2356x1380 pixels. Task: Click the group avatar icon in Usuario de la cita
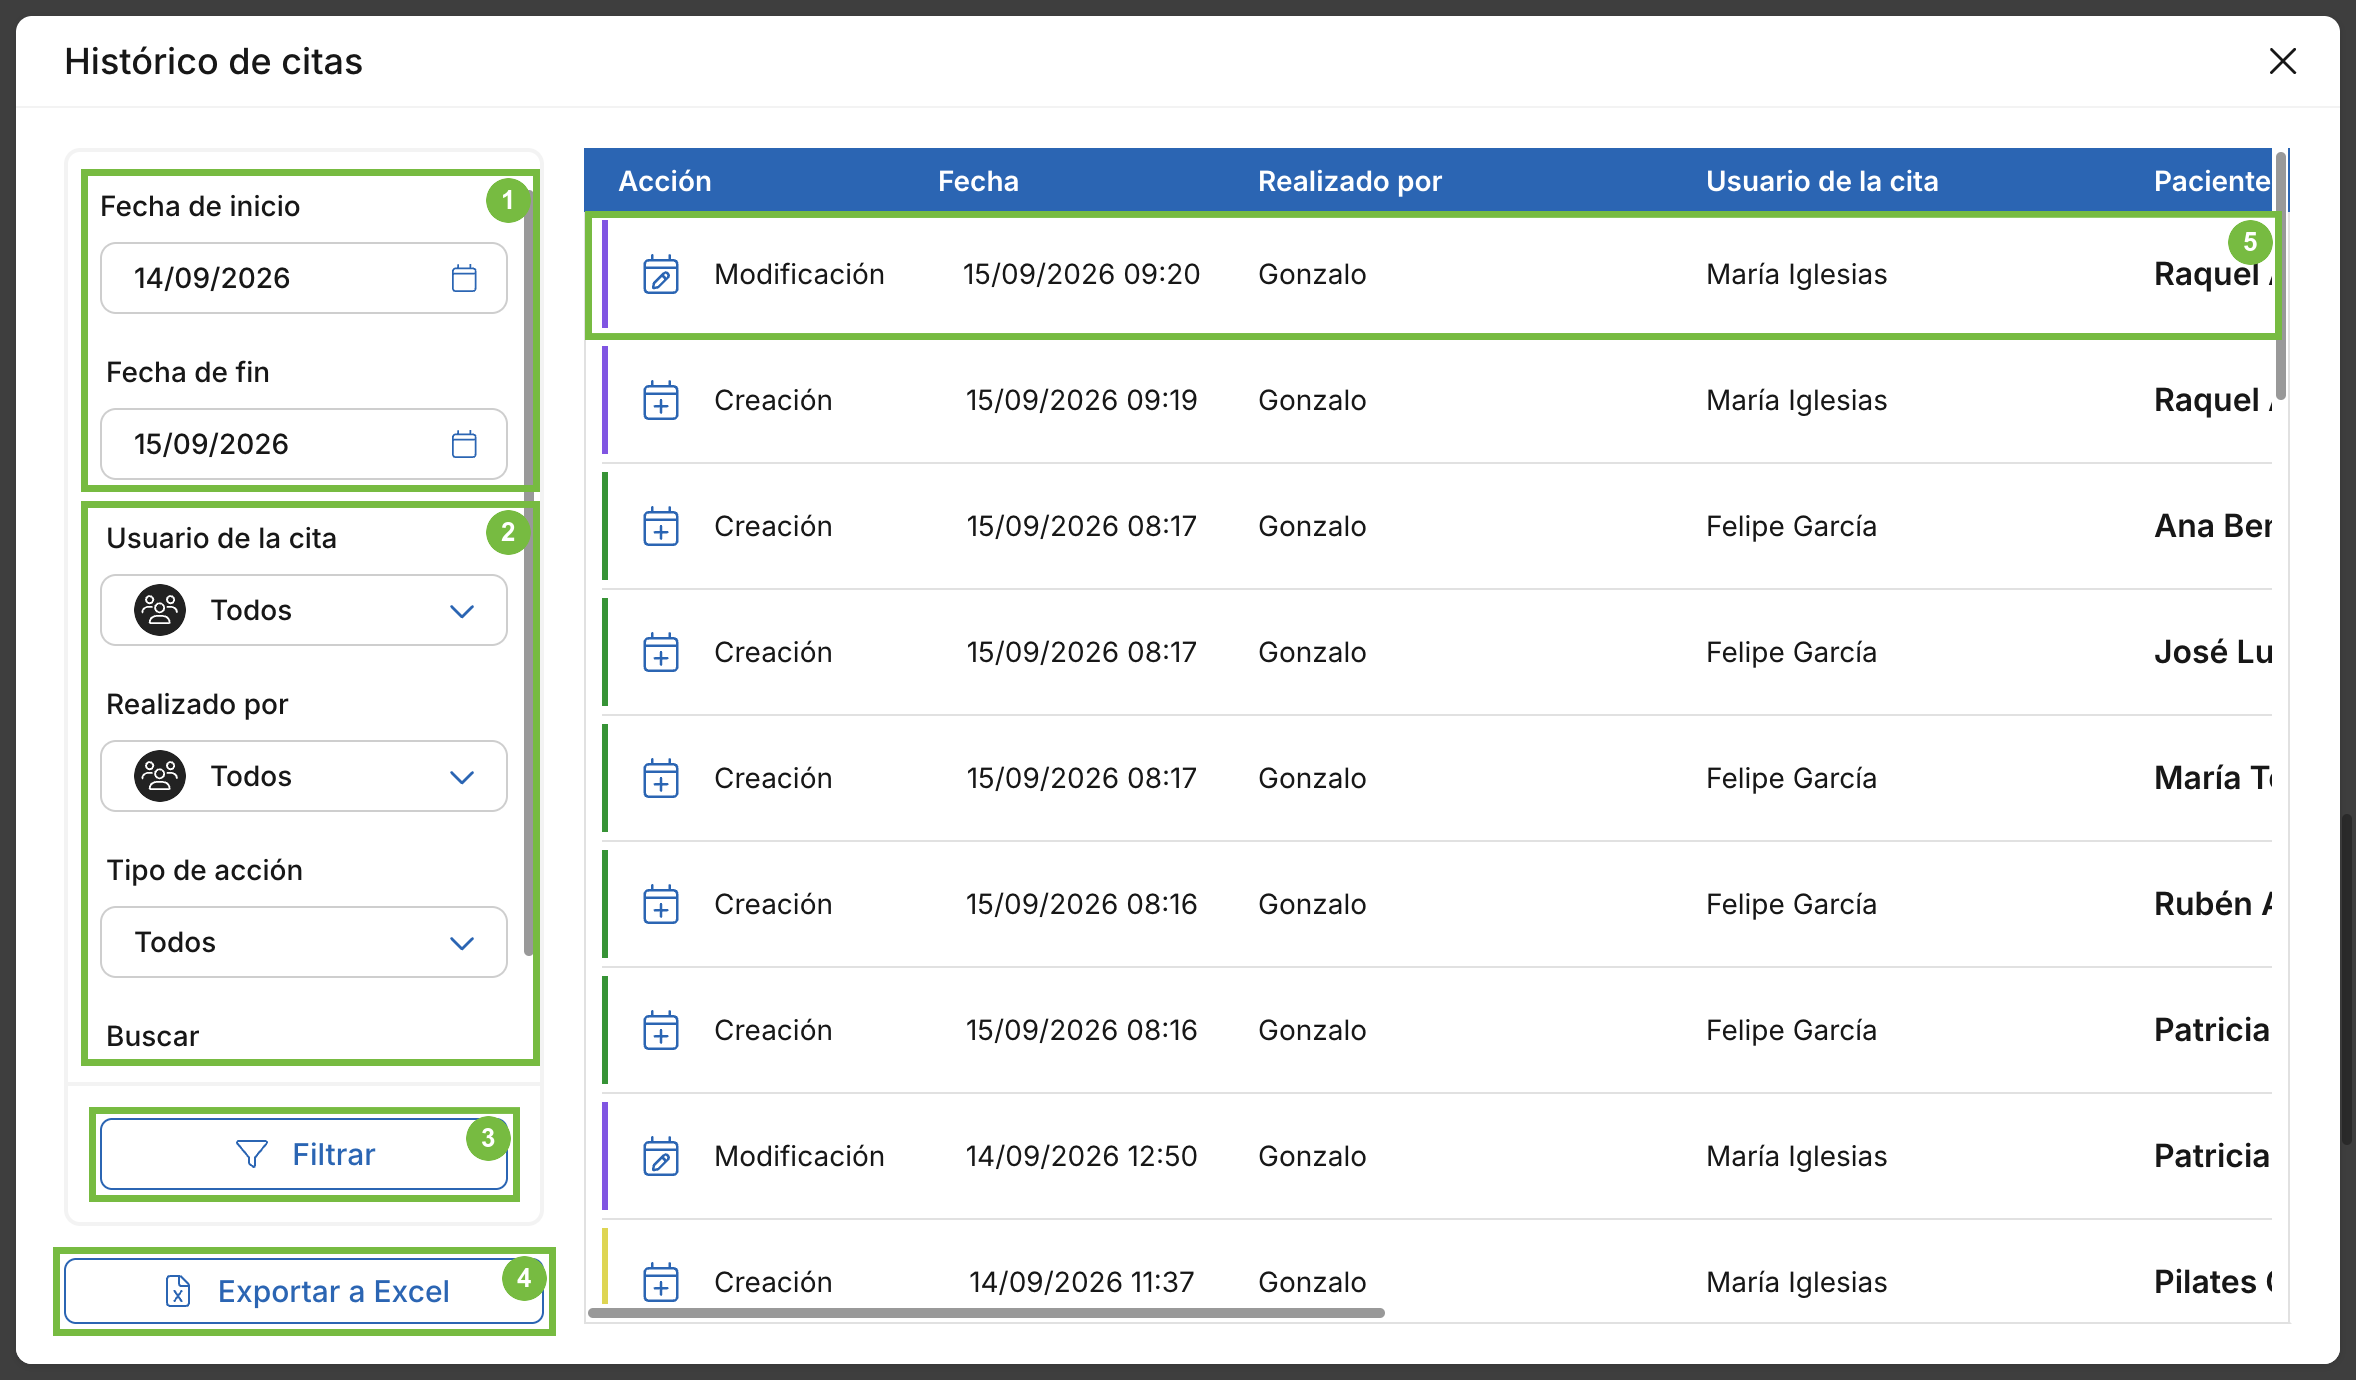click(x=160, y=610)
